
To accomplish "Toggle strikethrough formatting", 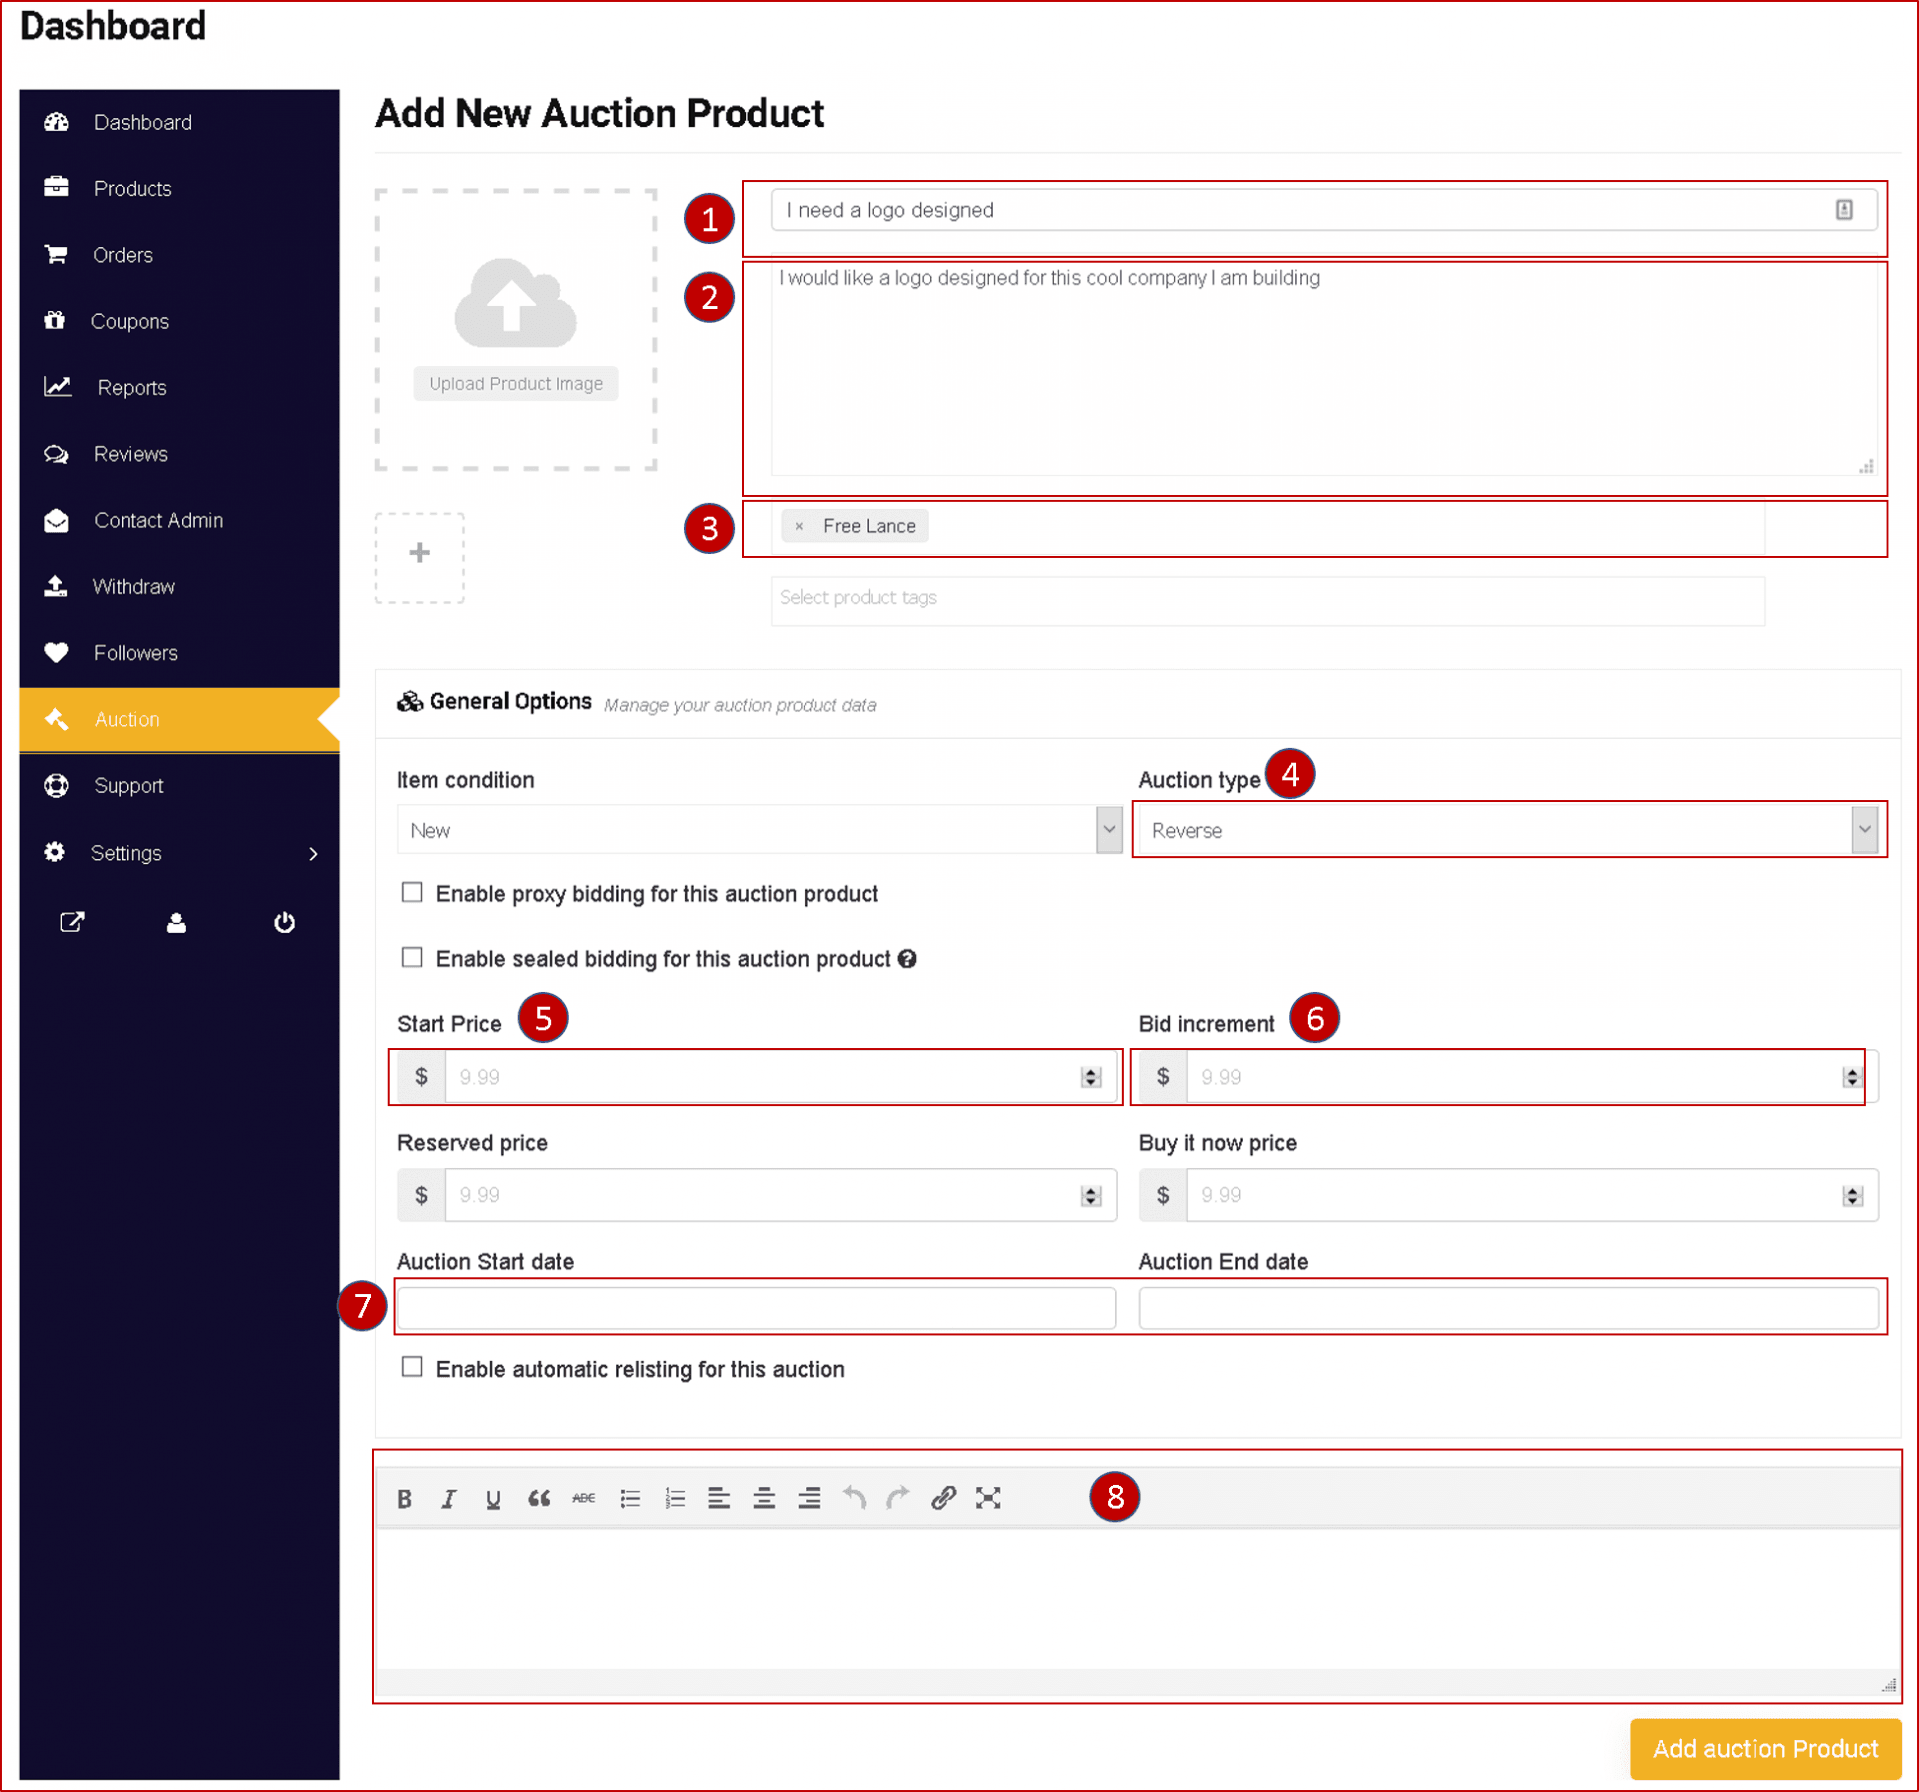I will (584, 1498).
